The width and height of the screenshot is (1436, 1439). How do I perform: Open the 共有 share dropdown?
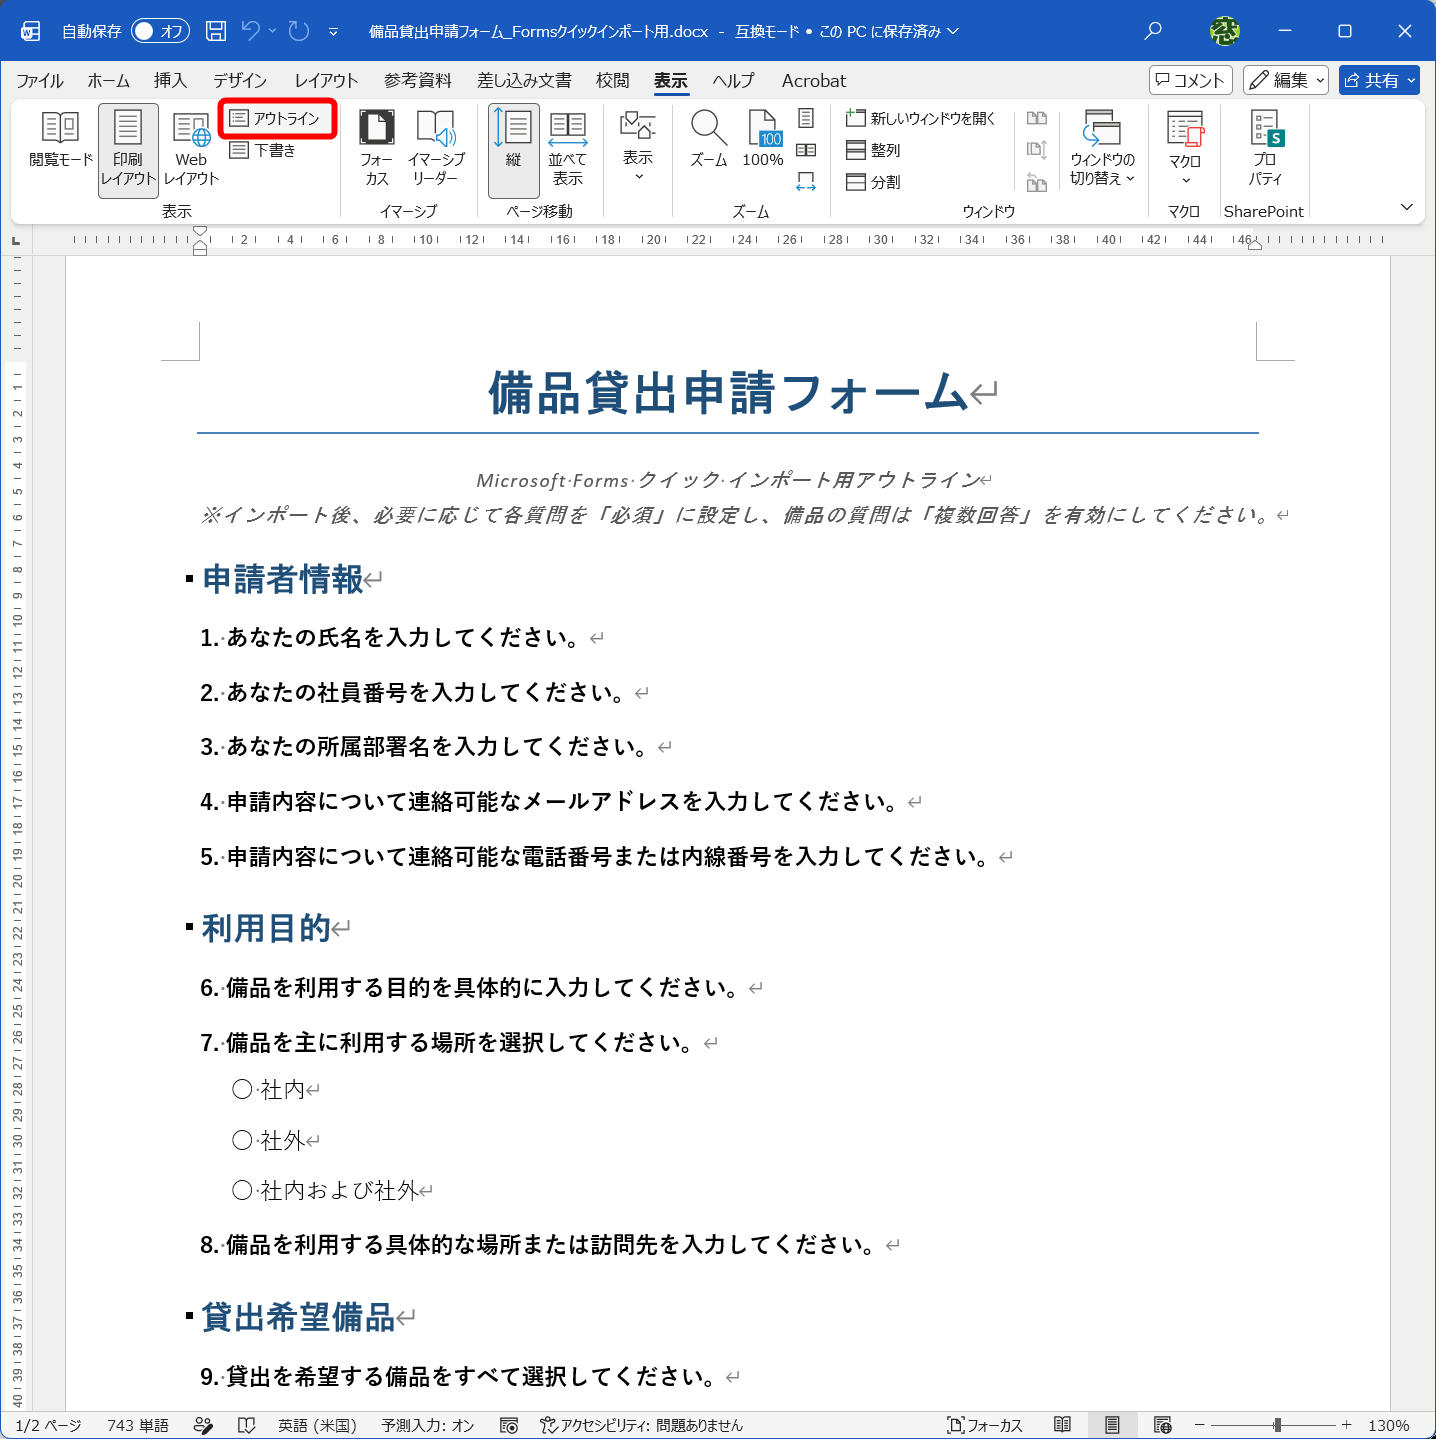point(1411,80)
